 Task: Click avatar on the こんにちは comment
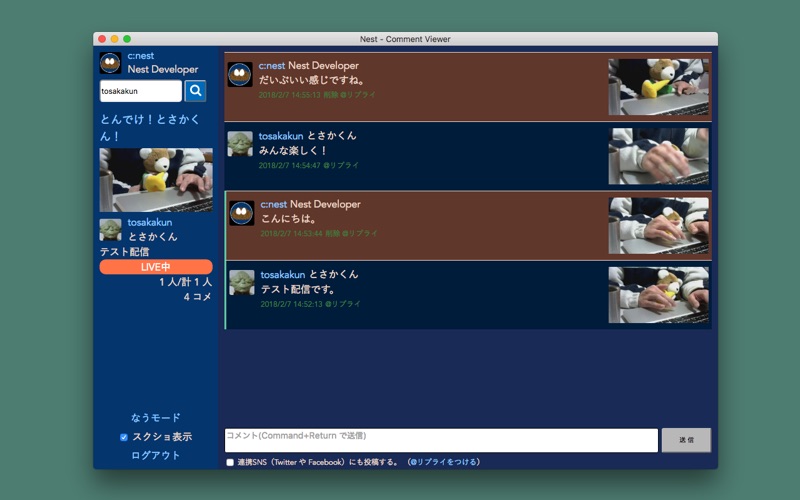tap(242, 213)
